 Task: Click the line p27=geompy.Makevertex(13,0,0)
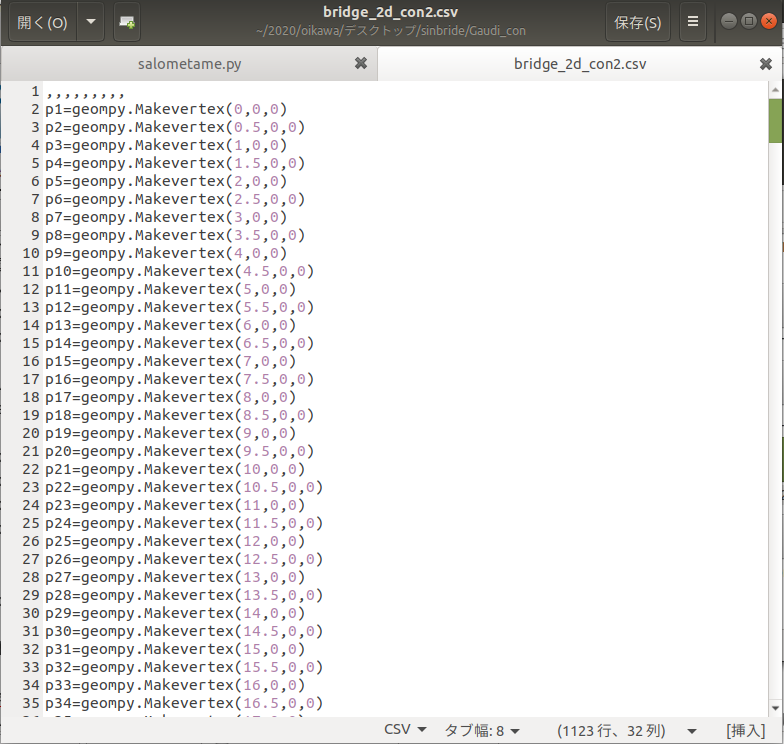(175, 577)
